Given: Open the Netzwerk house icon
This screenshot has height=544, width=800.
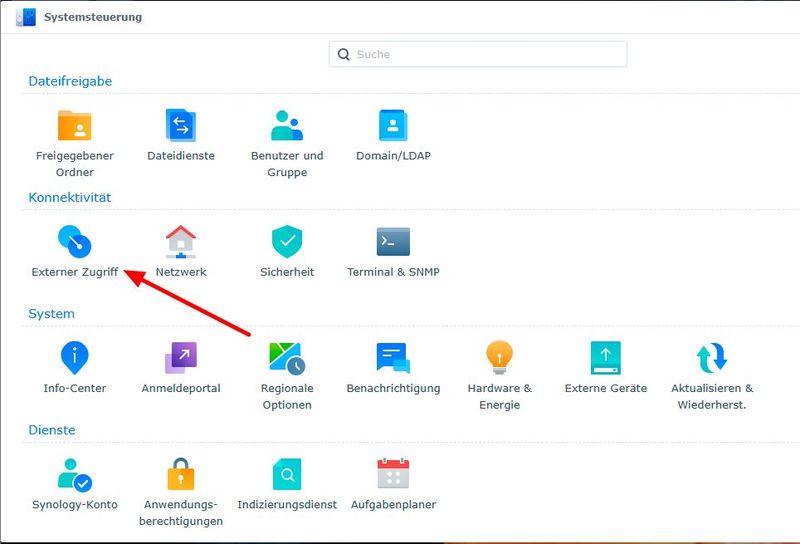Looking at the screenshot, I should 181,241.
